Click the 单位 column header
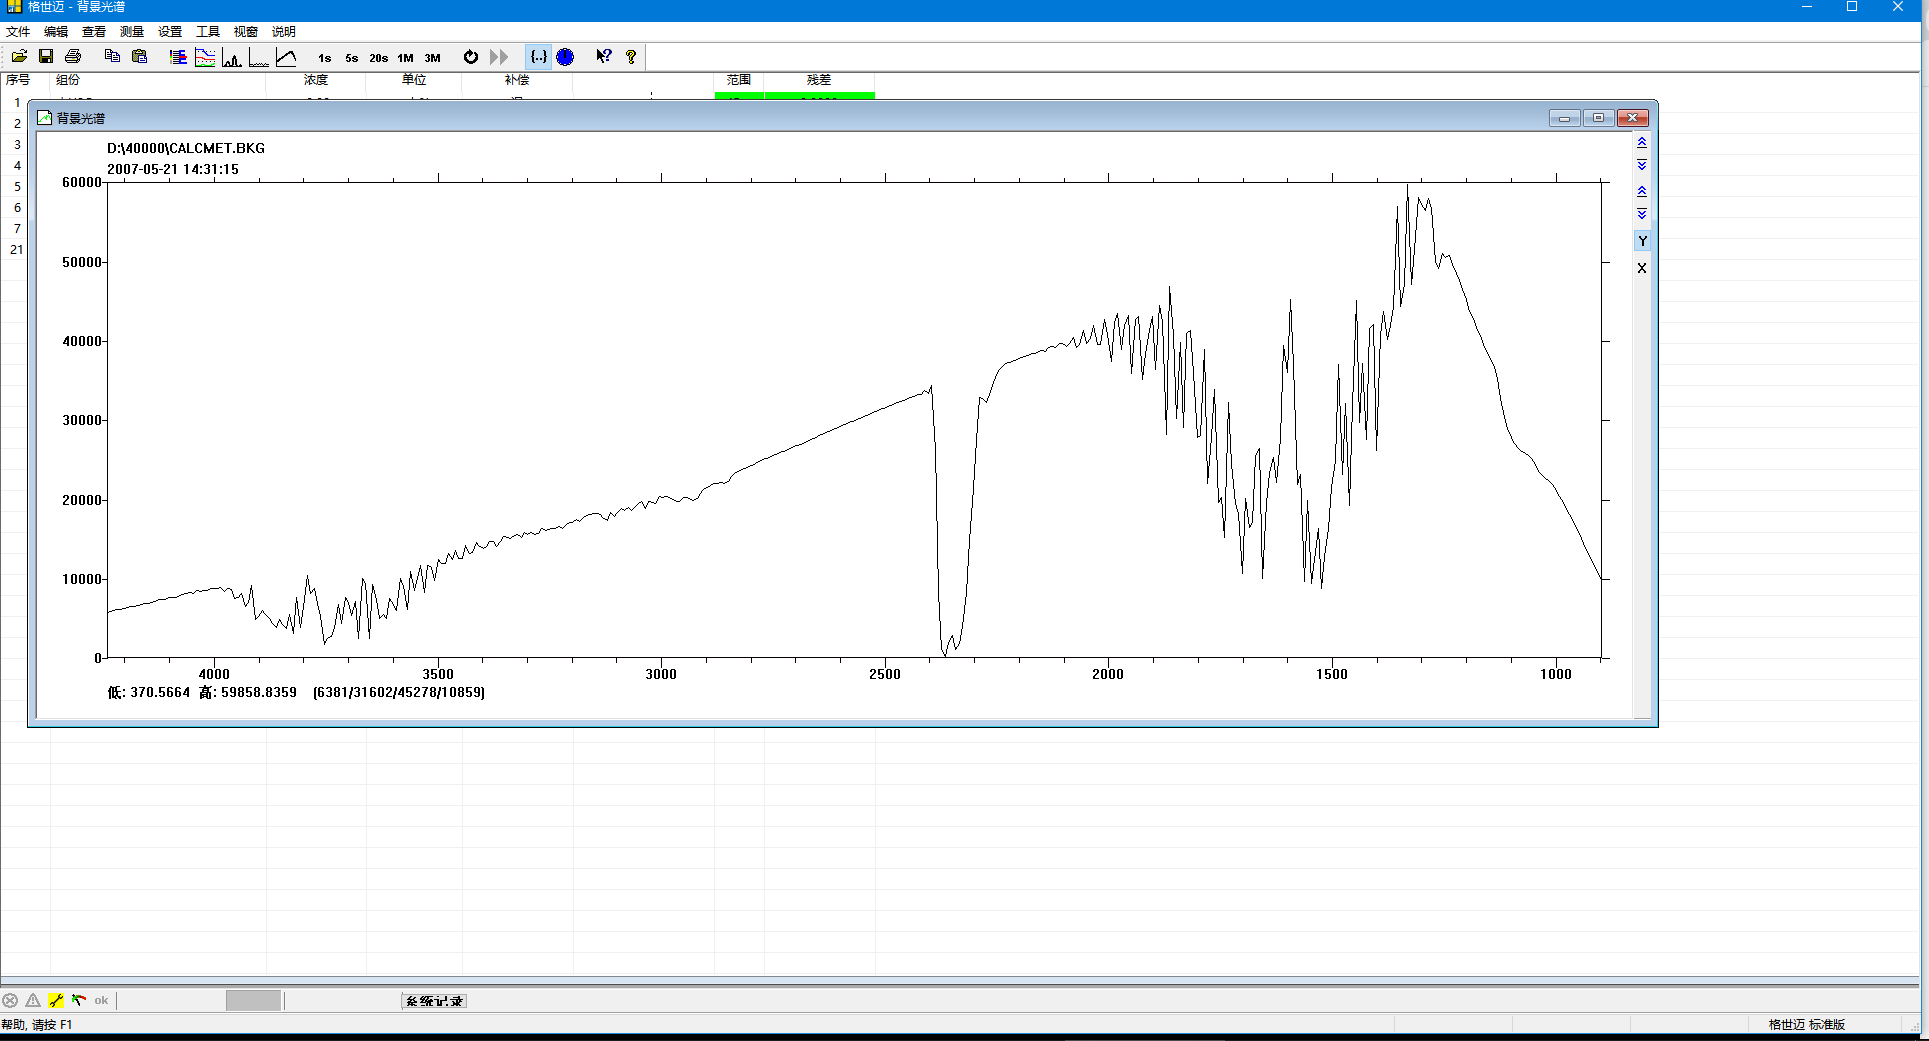 [x=414, y=80]
